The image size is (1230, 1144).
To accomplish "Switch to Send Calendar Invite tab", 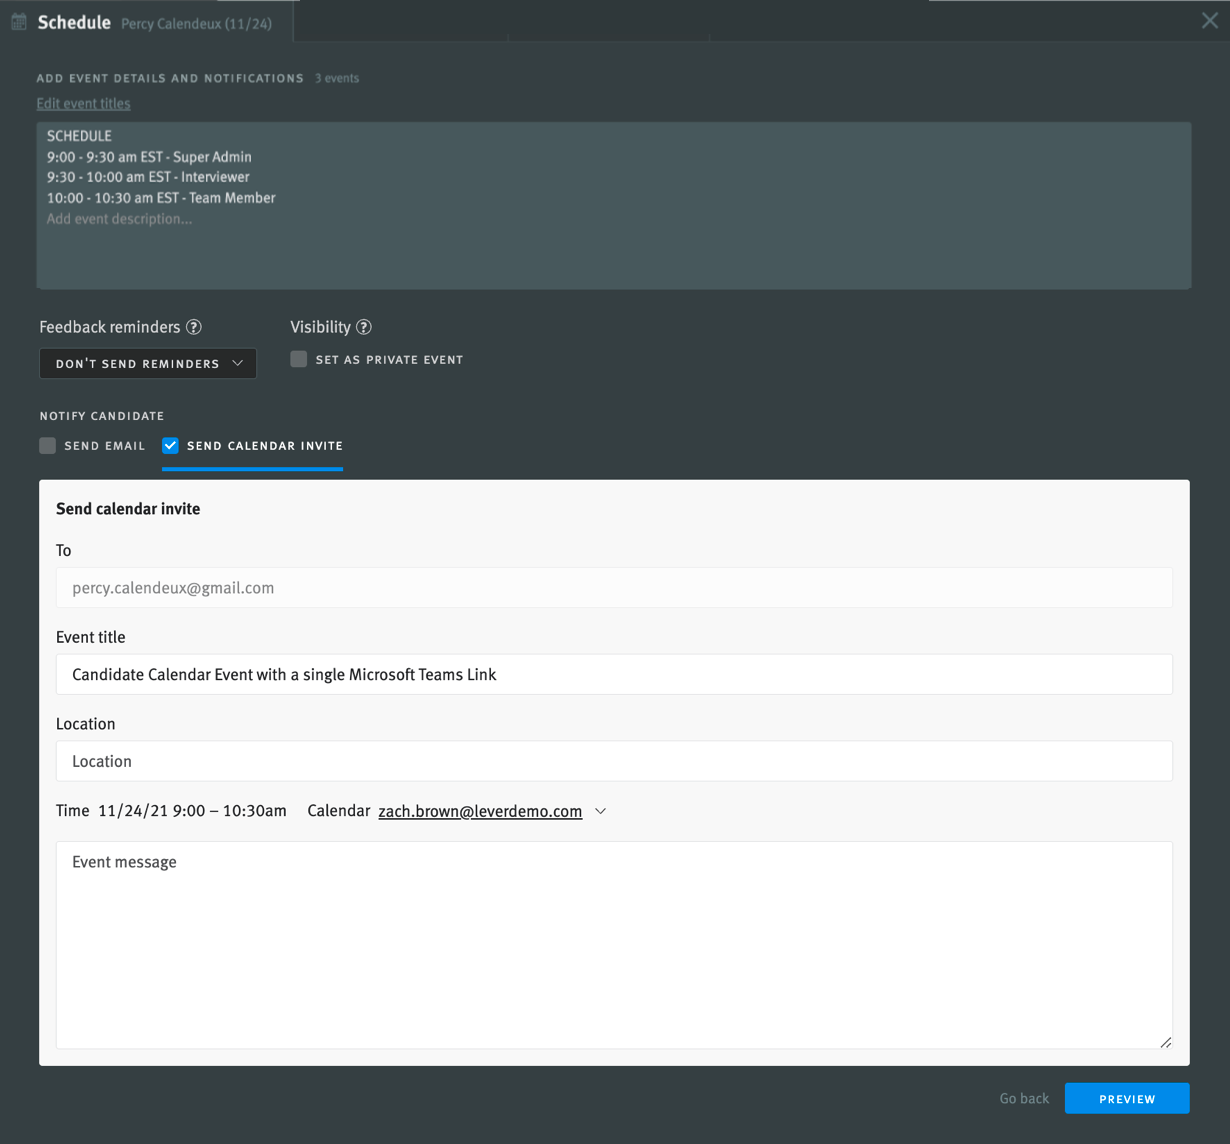I will (265, 446).
